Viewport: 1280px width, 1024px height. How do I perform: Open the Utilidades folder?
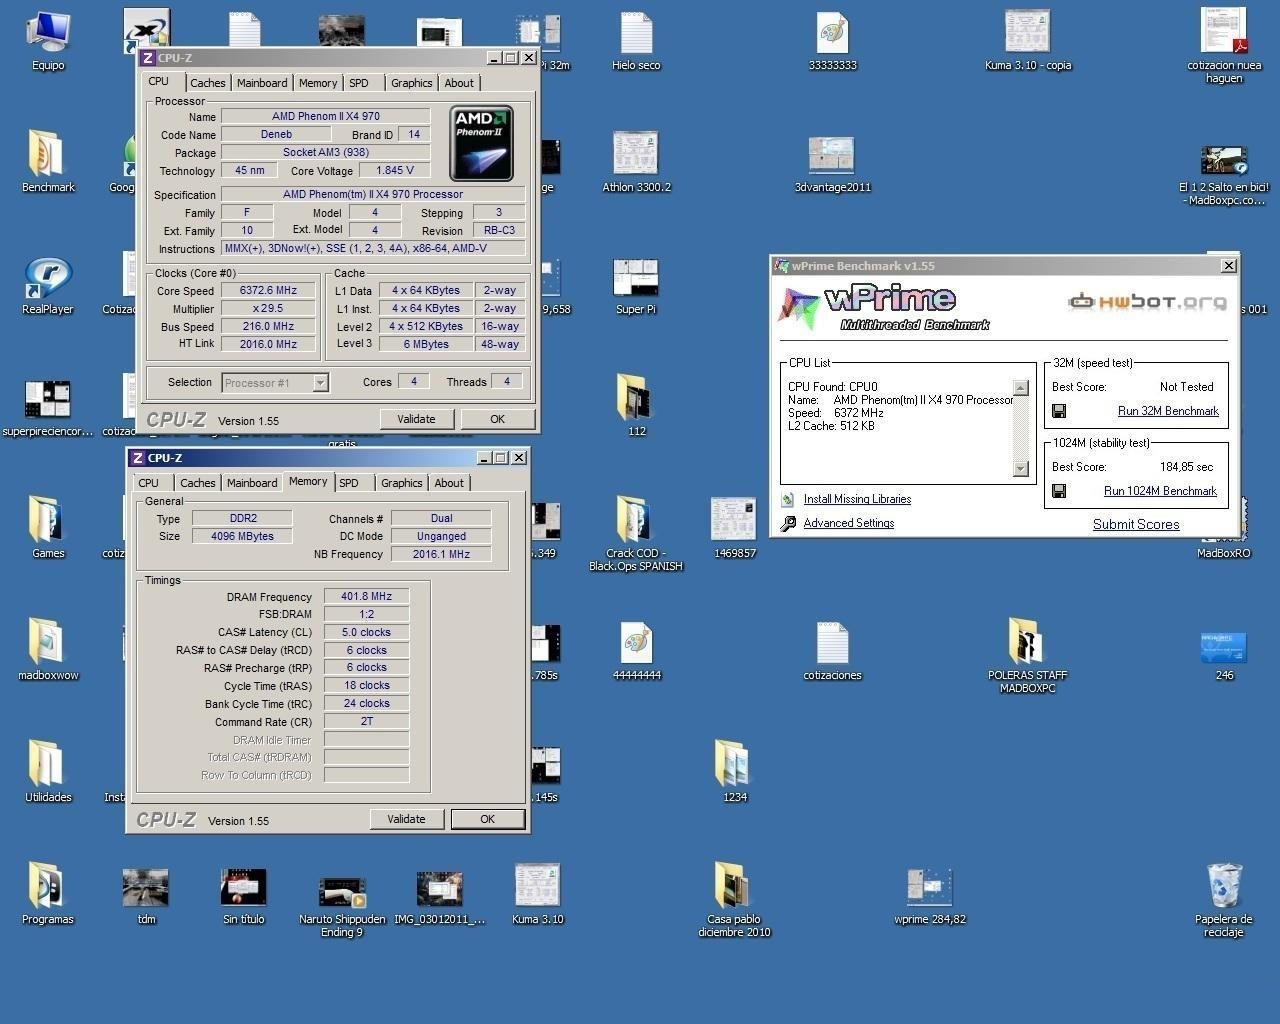47,772
